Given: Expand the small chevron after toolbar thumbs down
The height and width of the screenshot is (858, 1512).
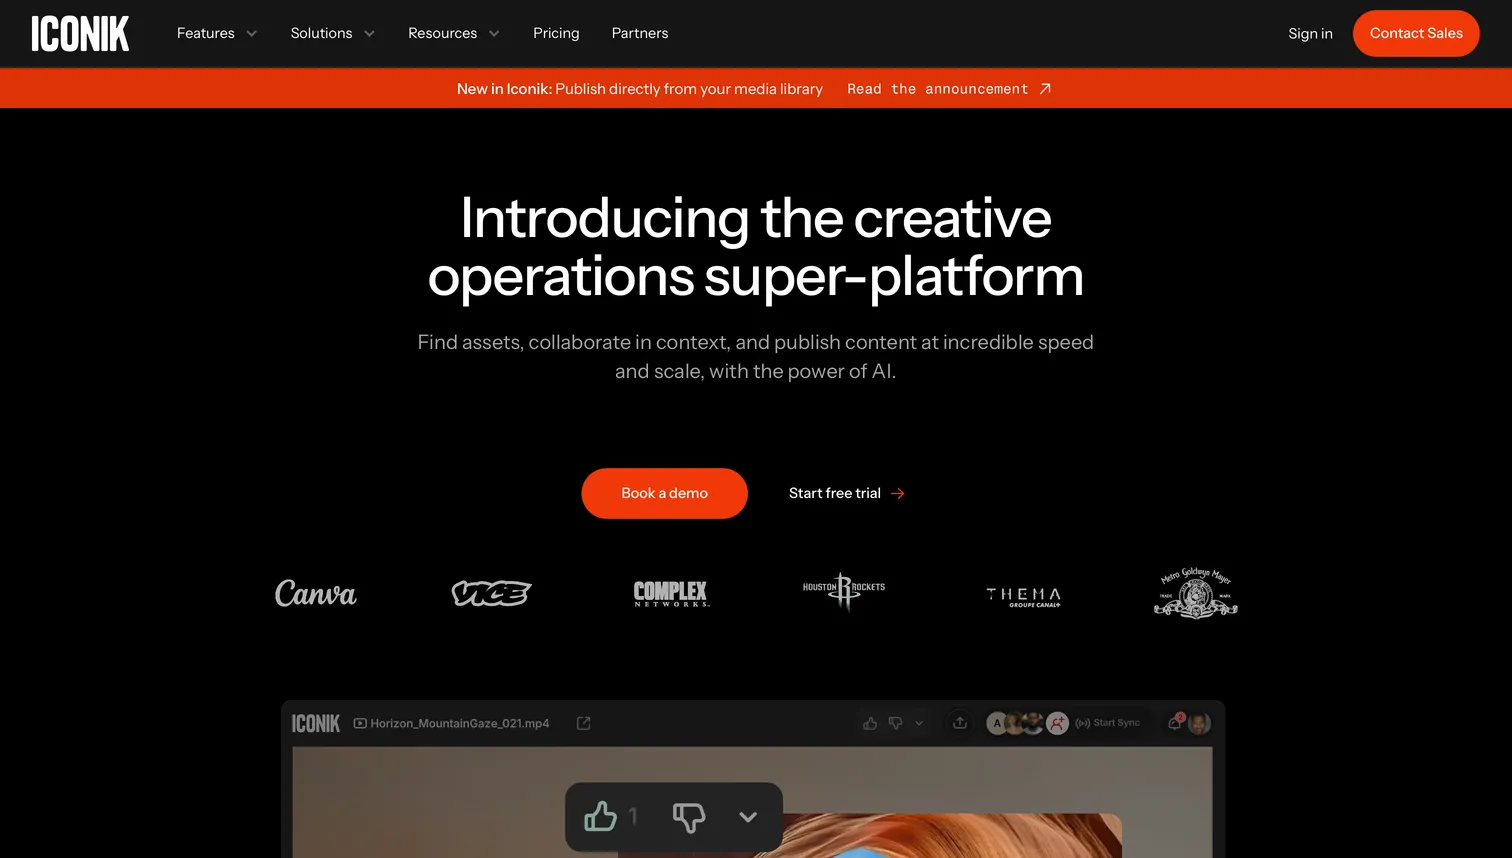Looking at the screenshot, I should pos(919,723).
